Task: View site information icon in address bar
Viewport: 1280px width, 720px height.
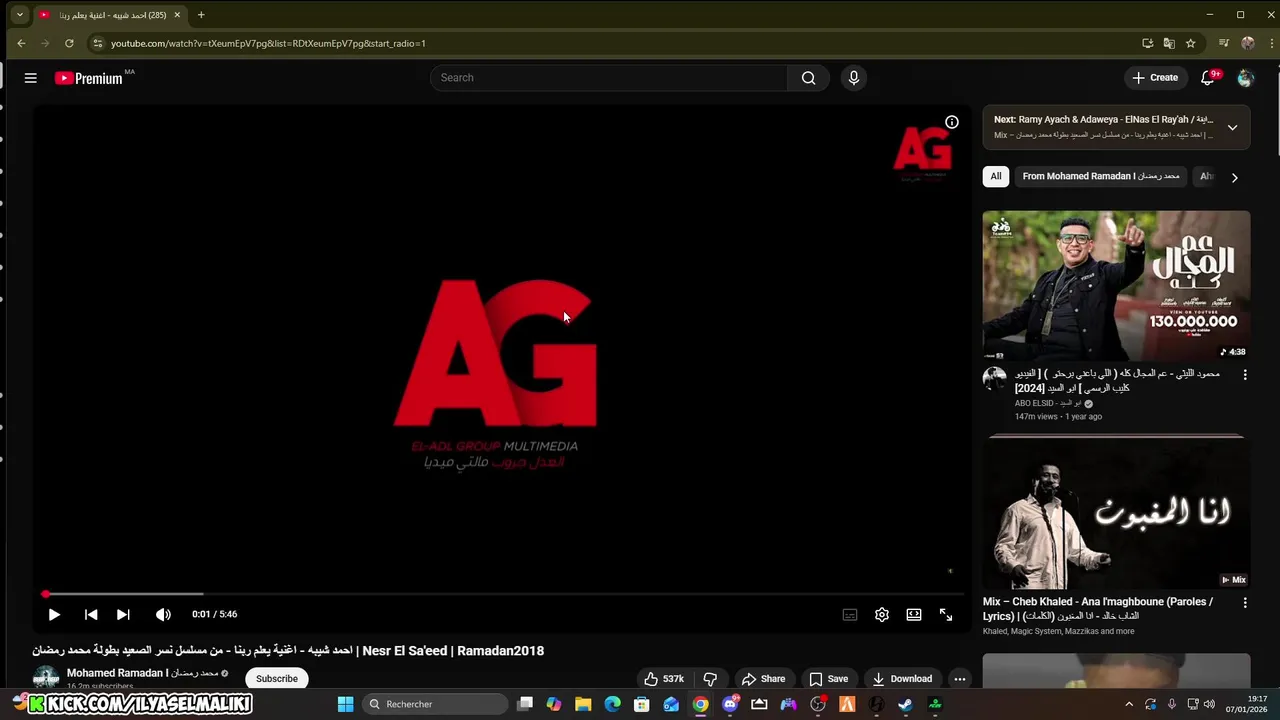Action: 97,43
